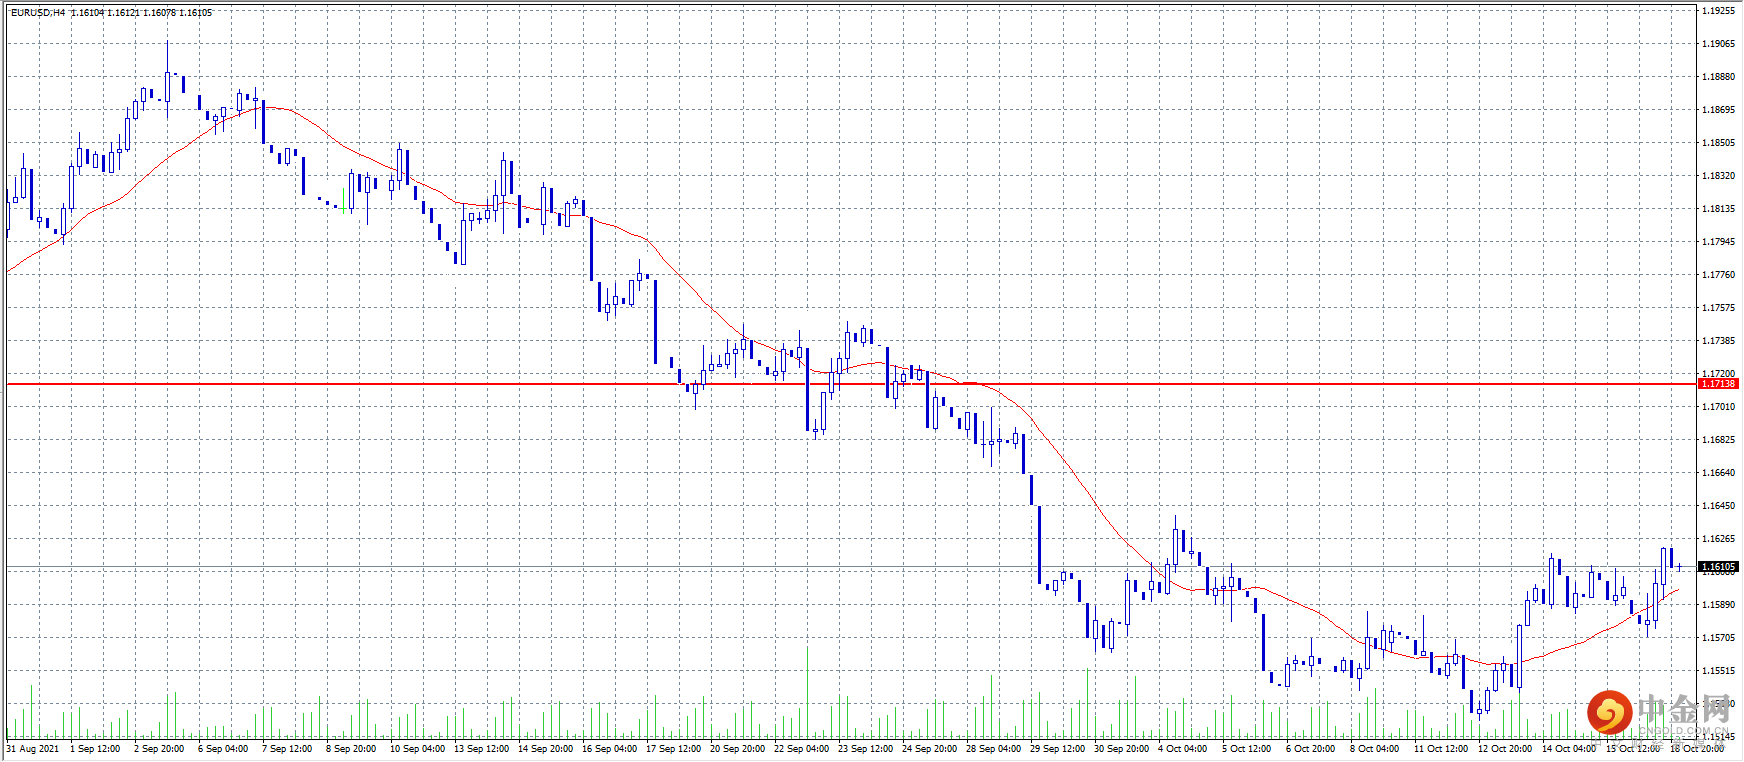The height and width of the screenshot is (762, 1744).
Task: Click the 1.17385 price axis label
Action: coord(1719,341)
